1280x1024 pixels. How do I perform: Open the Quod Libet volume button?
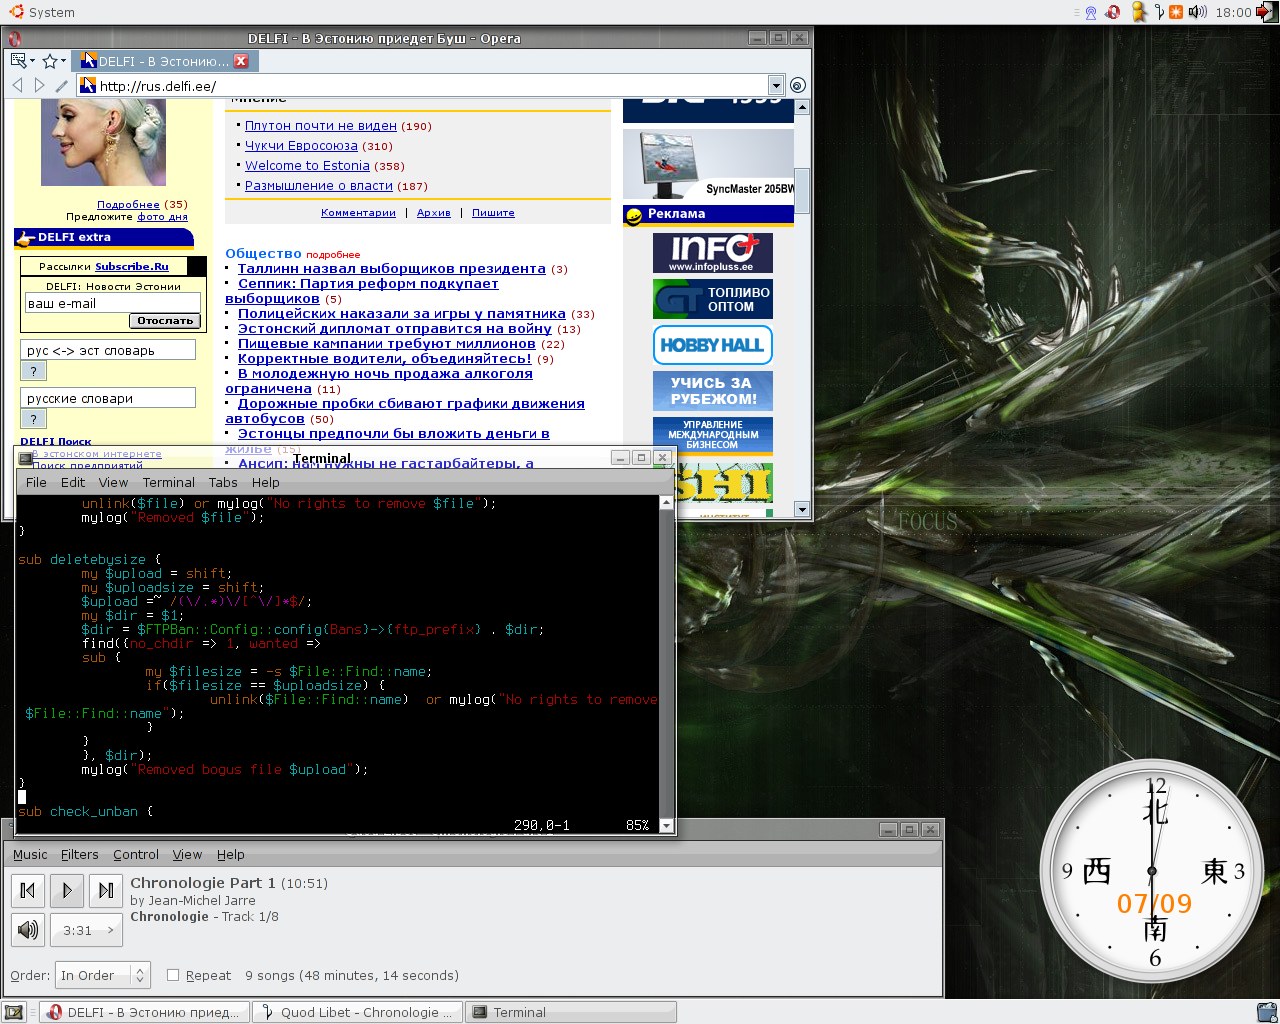28,930
